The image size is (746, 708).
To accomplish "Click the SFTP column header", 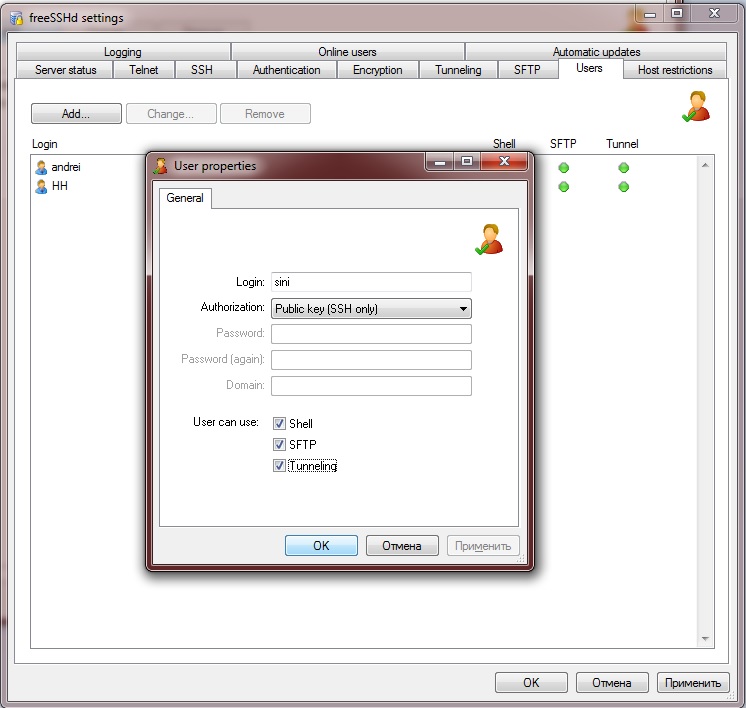I will (563, 144).
